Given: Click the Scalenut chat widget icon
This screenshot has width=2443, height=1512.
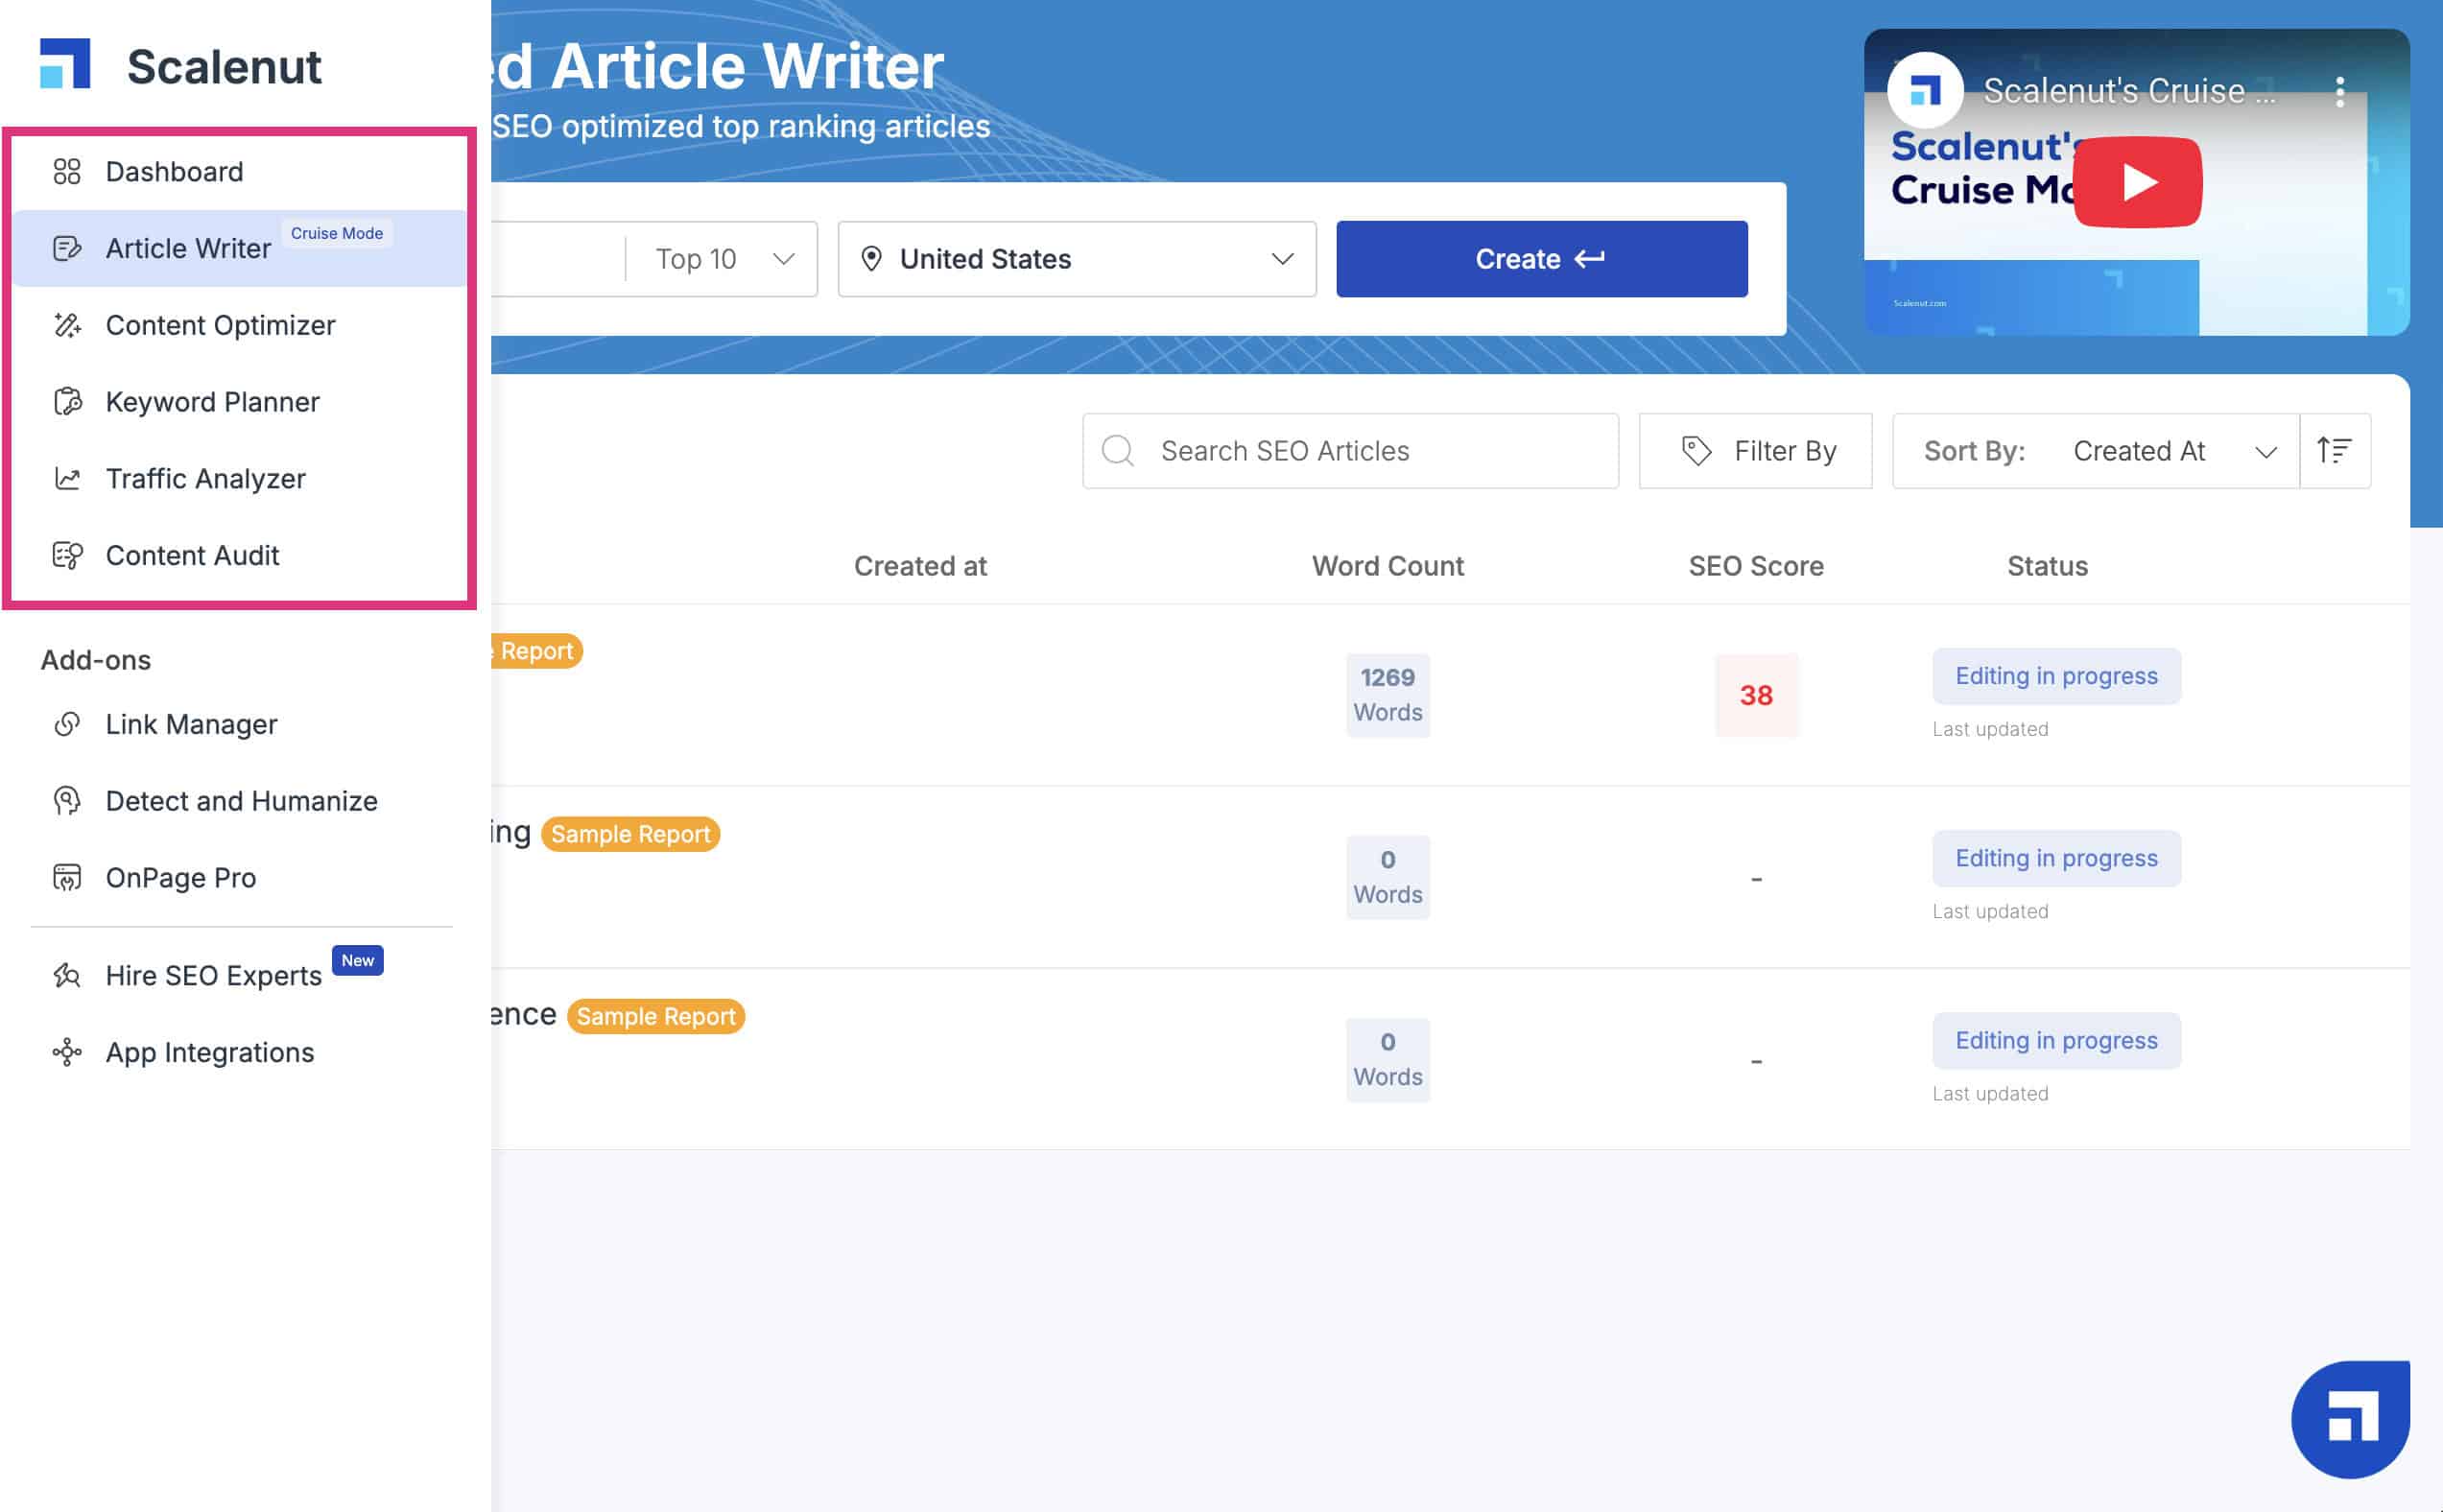Looking at the screenshot, I should (x=2350, y=1419).
